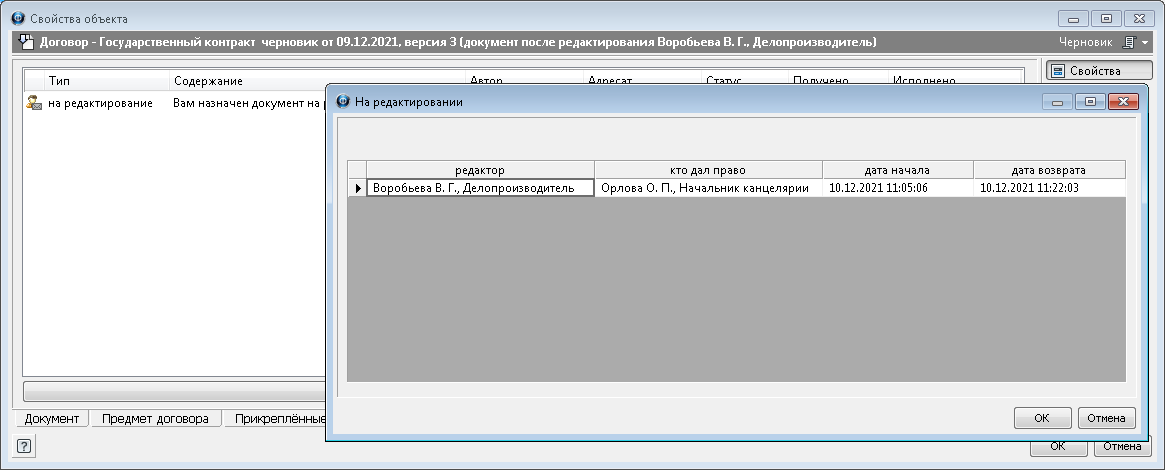The image size is (1165, 470).
Task: Maximize the 'На редактировании' dialog
Action: click(x=1090, y=102)
